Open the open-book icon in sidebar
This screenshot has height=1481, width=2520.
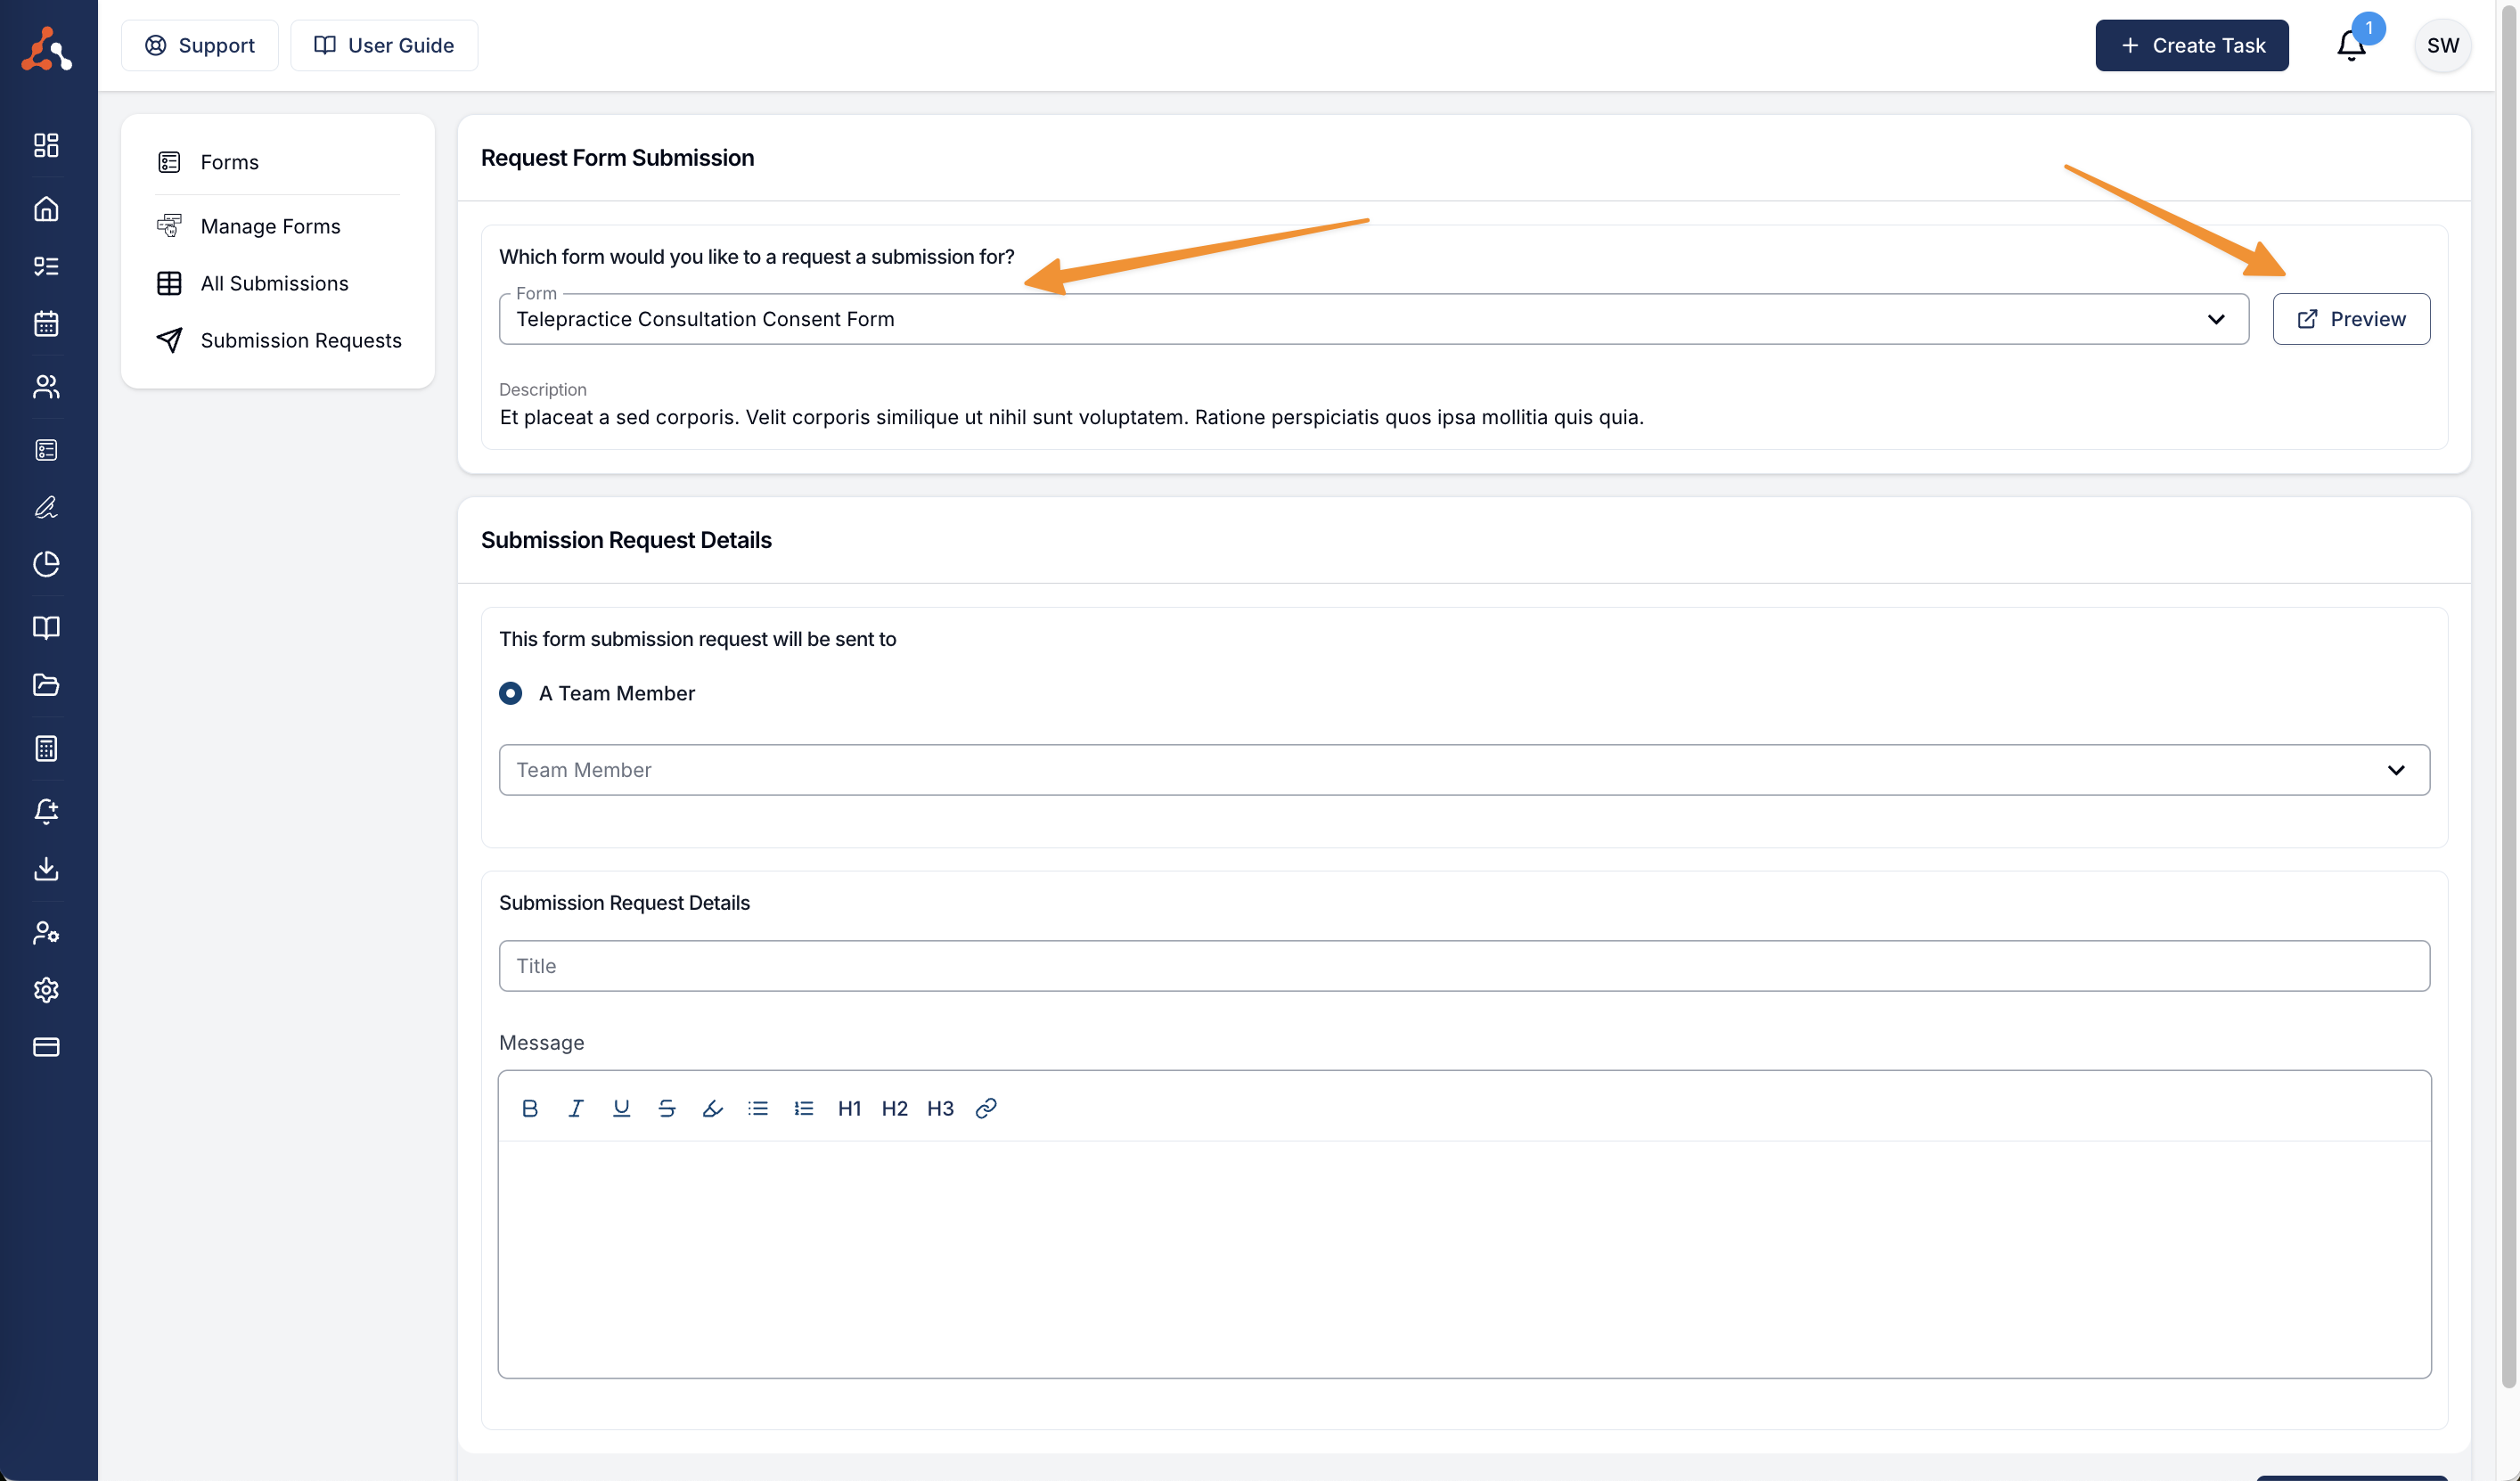click(x=46, y=627)
